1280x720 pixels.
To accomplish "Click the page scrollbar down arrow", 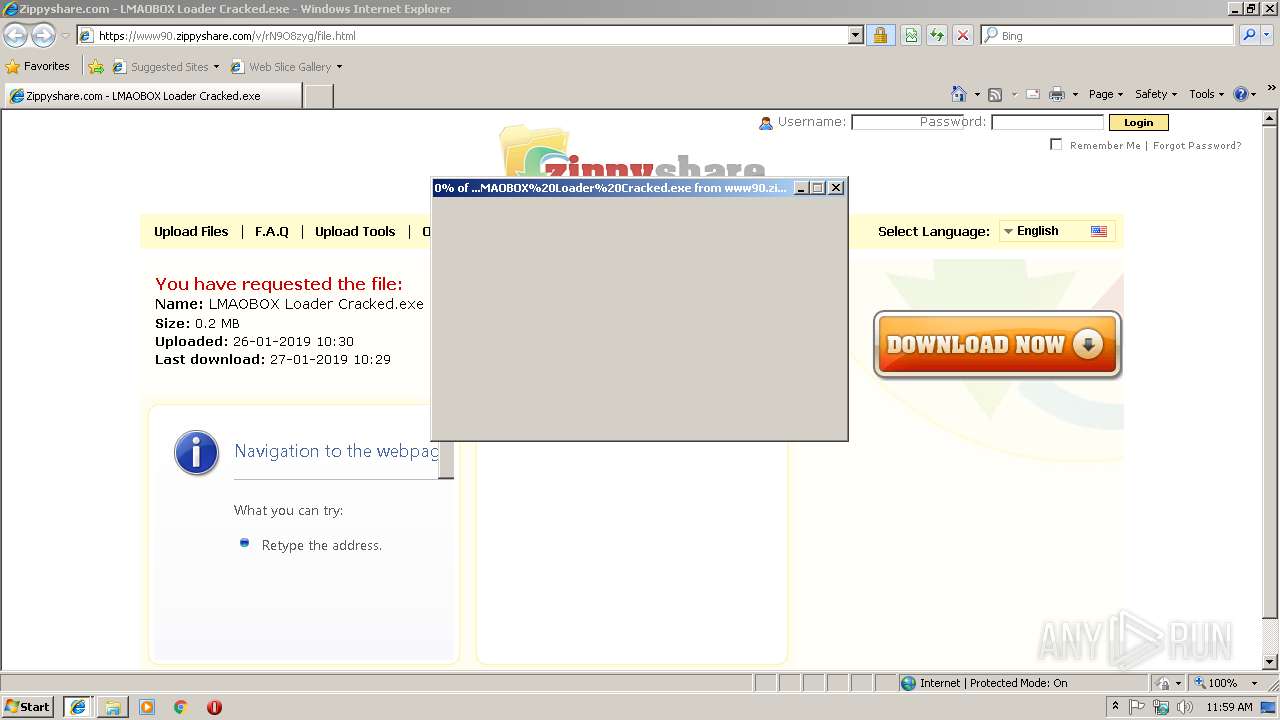I will (x=1271, y=662).
